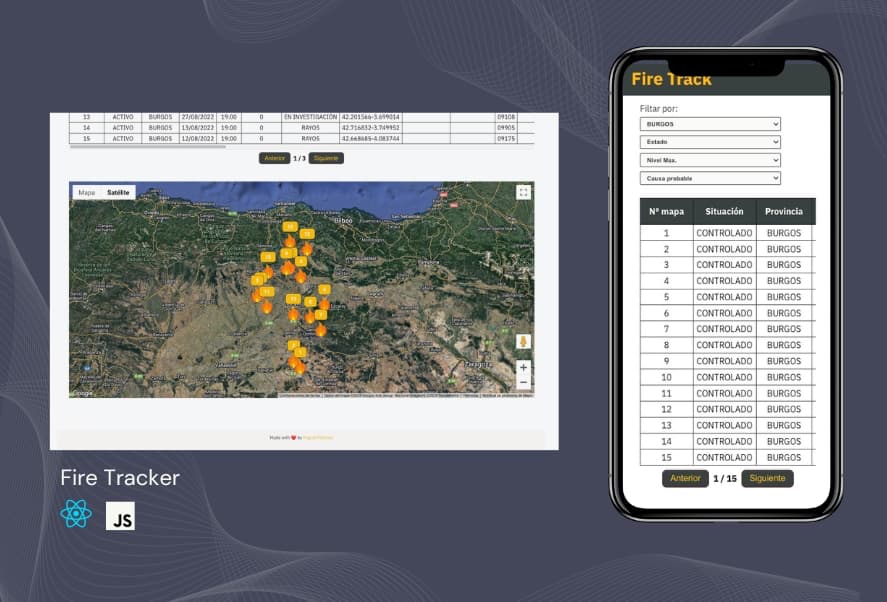The height and width of the screenshot is (602, 887).
Task: Click Anterior button below desktop table
Action: point(274,158)
